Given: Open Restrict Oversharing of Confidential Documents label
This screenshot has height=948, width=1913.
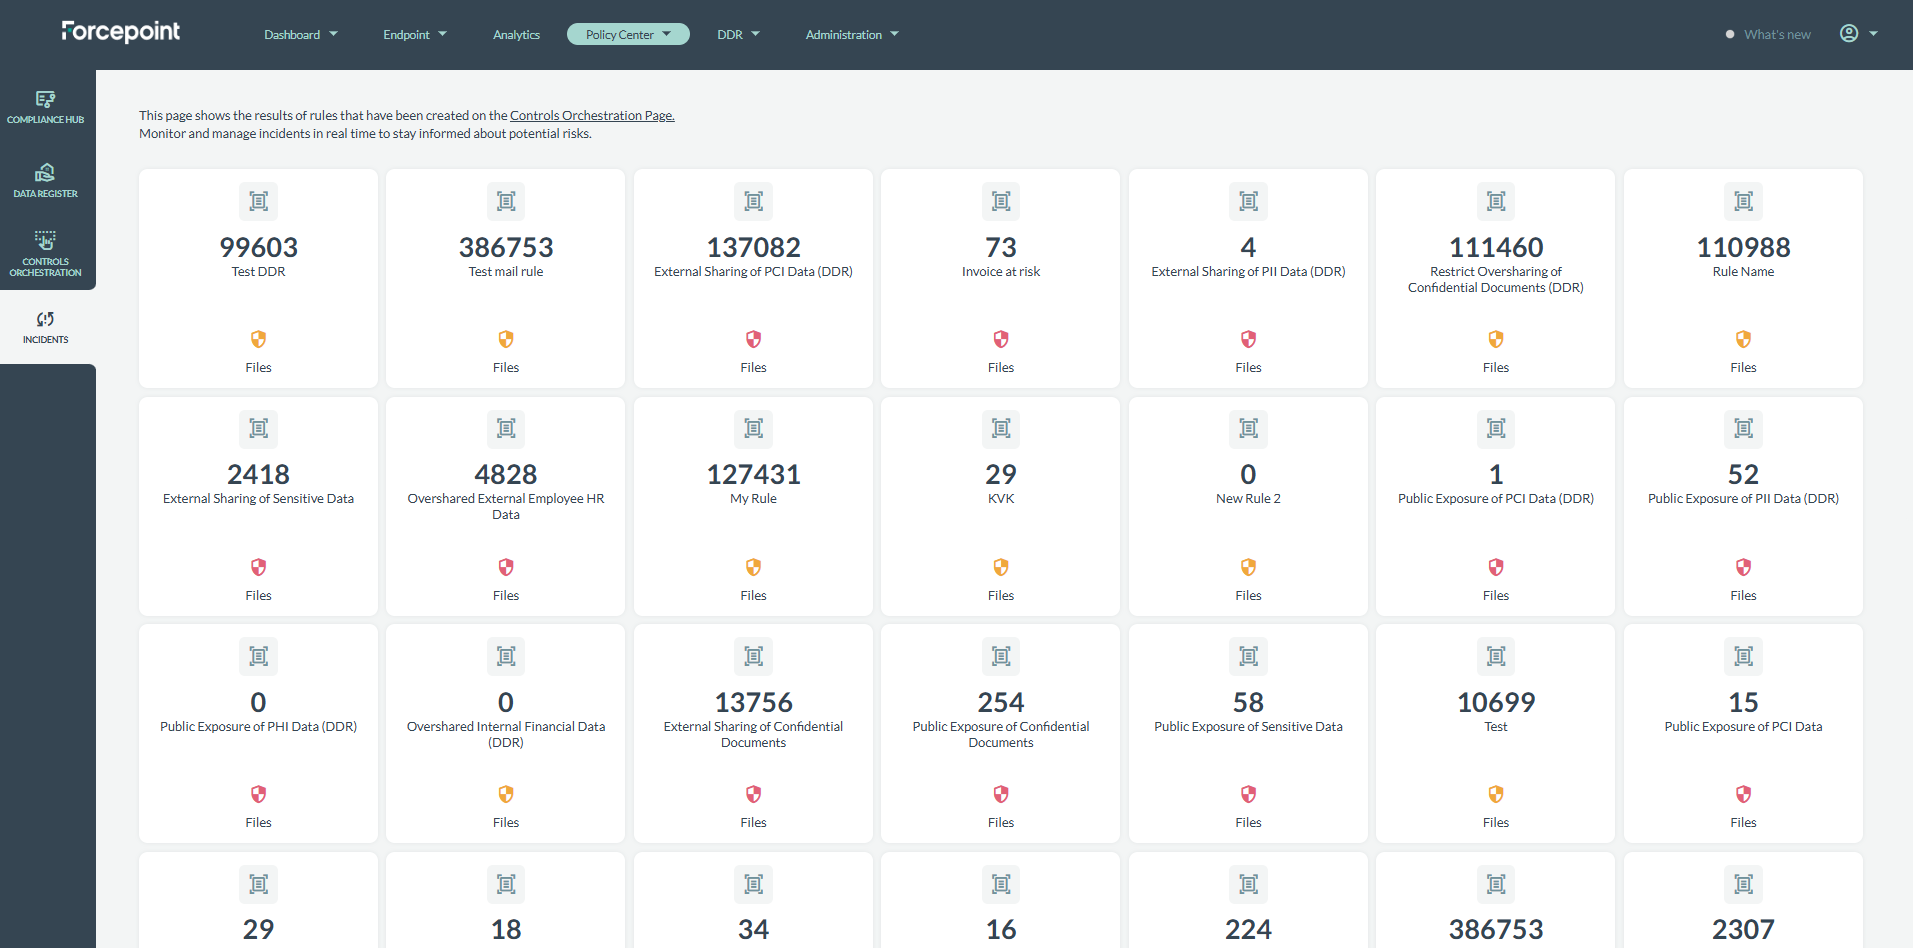Looking at the screenshot, I should click(1496, 279).
